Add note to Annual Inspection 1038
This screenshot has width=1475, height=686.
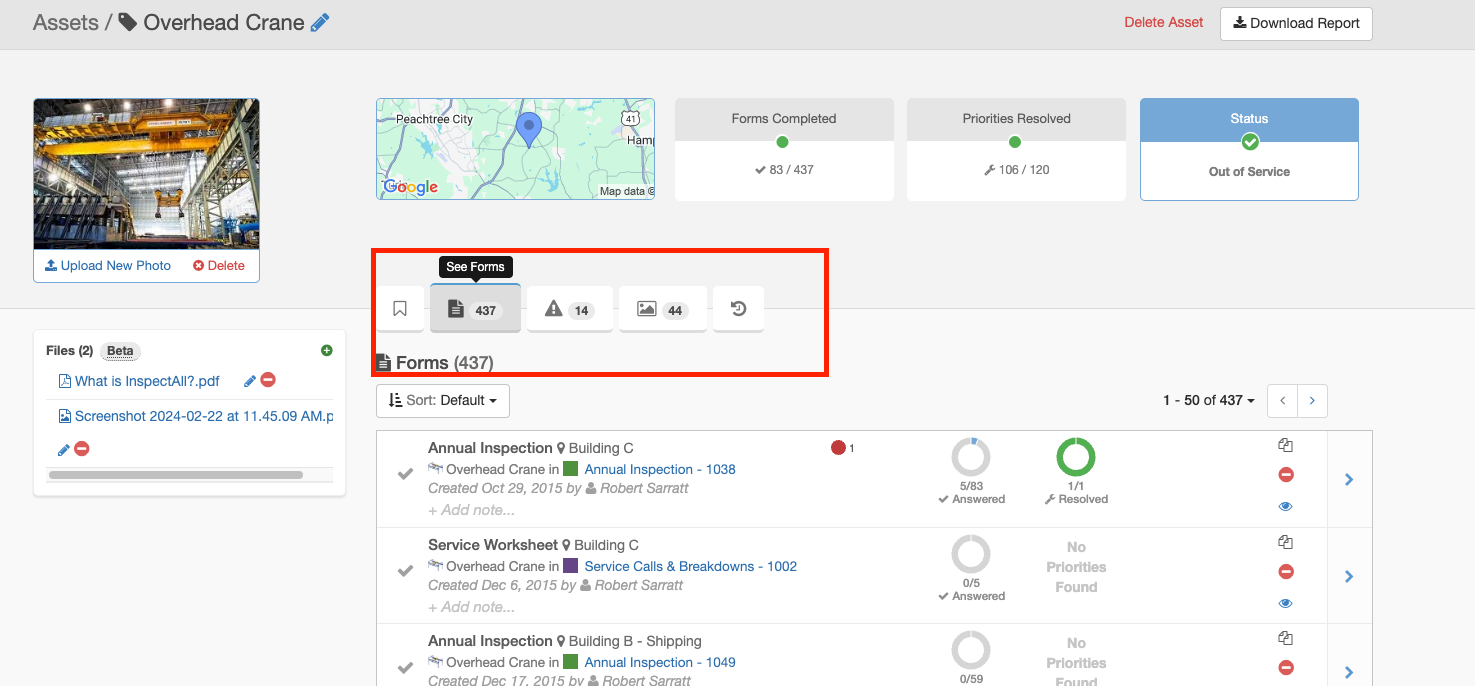(471, 510)
